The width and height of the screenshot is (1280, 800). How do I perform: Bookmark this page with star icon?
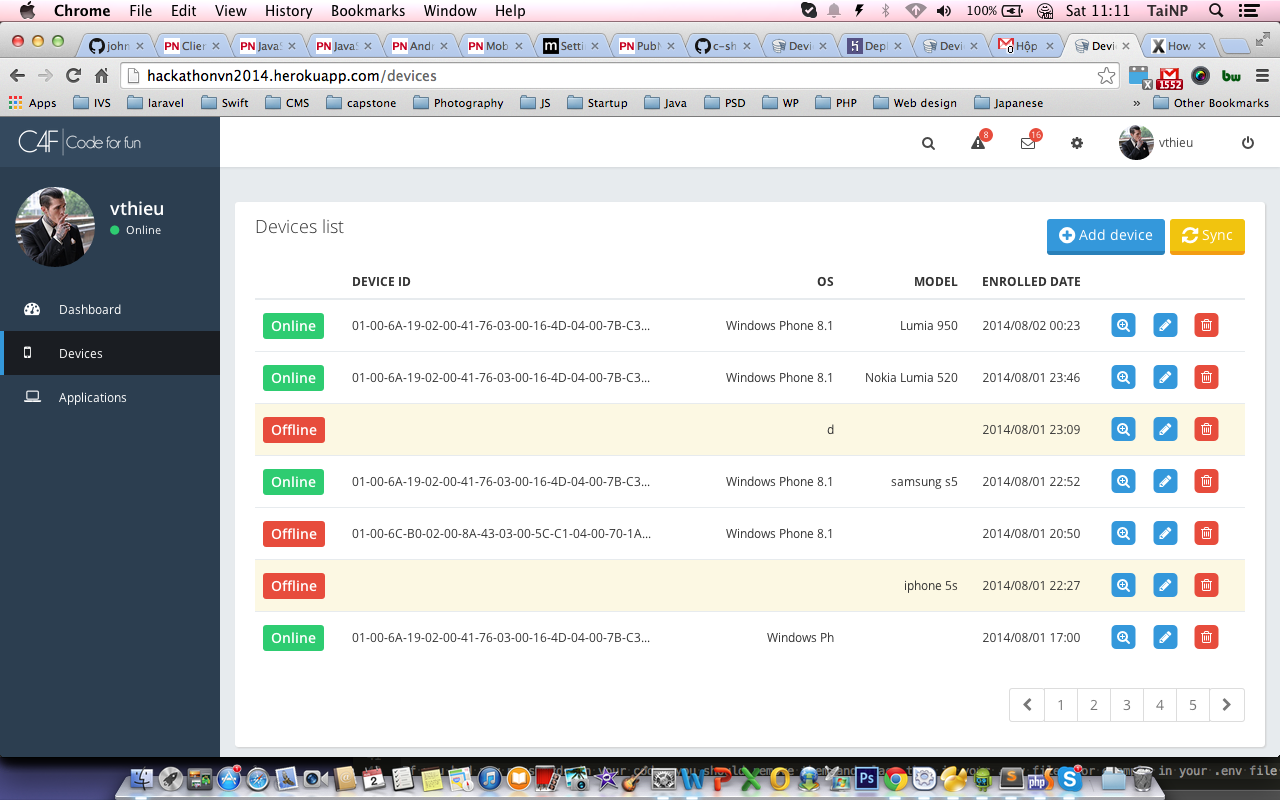click(1106, 76)
